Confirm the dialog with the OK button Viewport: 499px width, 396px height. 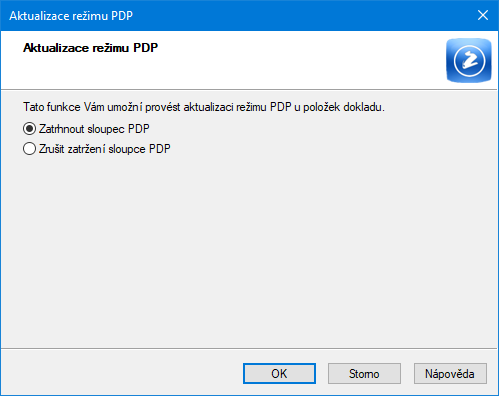[279, 373]
